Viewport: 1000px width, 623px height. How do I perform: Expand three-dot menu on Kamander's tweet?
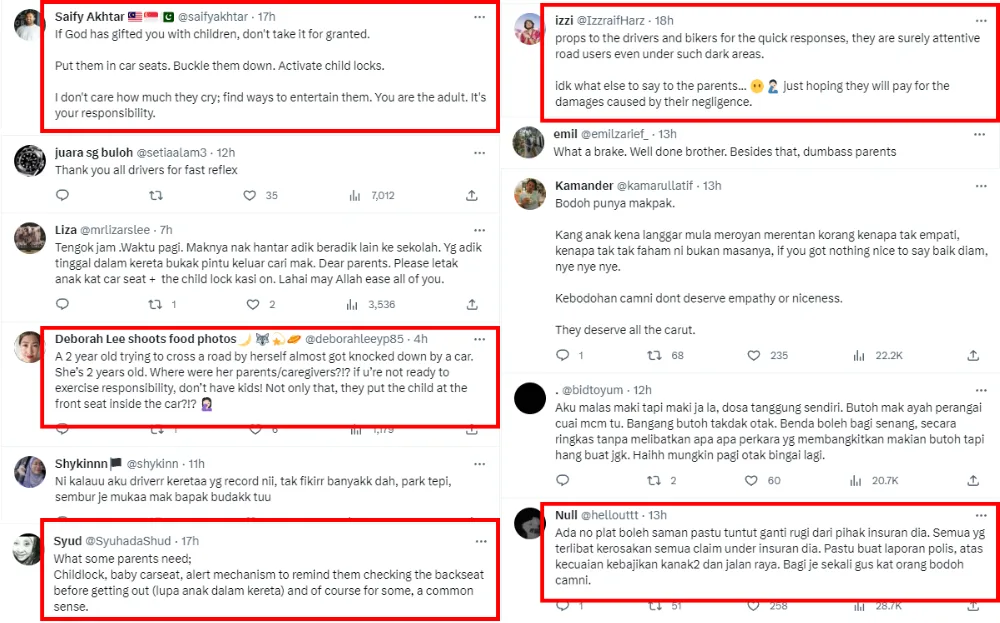[x=981, y=185]
